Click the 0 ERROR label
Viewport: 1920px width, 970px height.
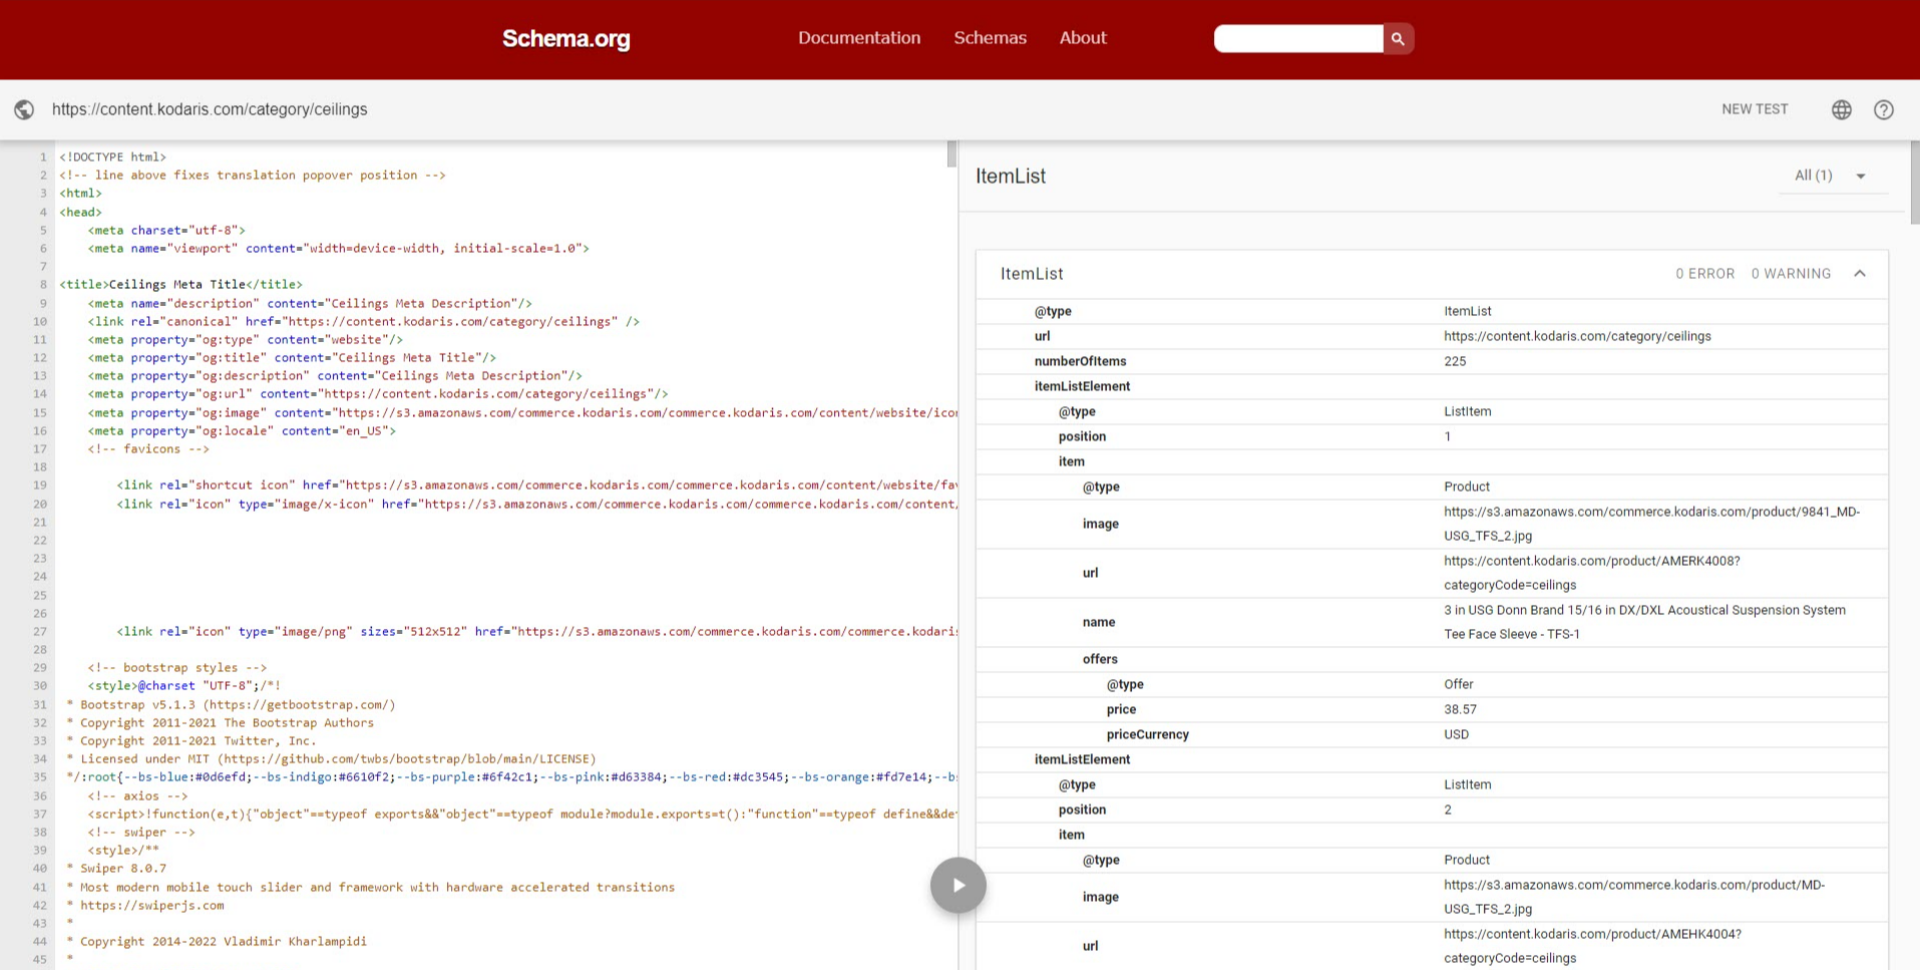point(1705,274)
